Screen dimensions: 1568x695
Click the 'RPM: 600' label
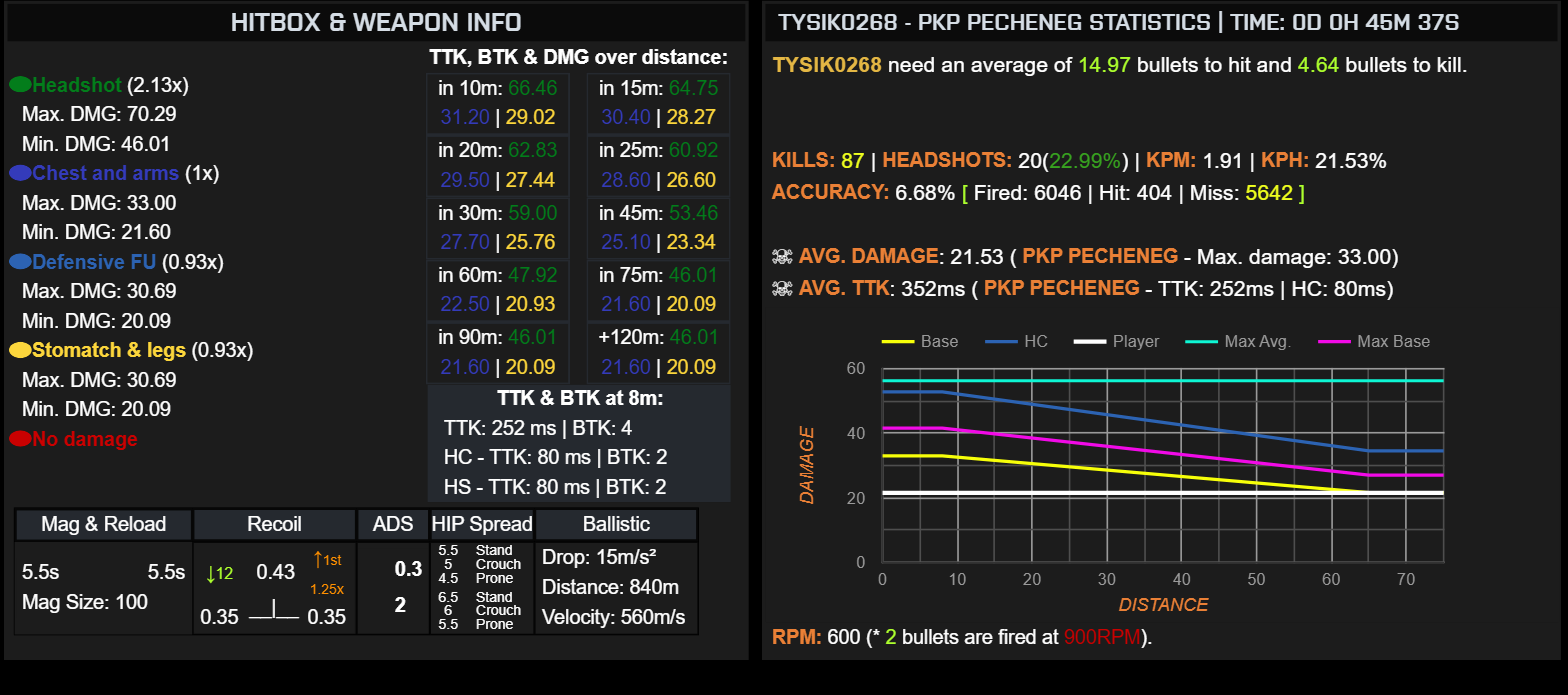pos(815,637)
